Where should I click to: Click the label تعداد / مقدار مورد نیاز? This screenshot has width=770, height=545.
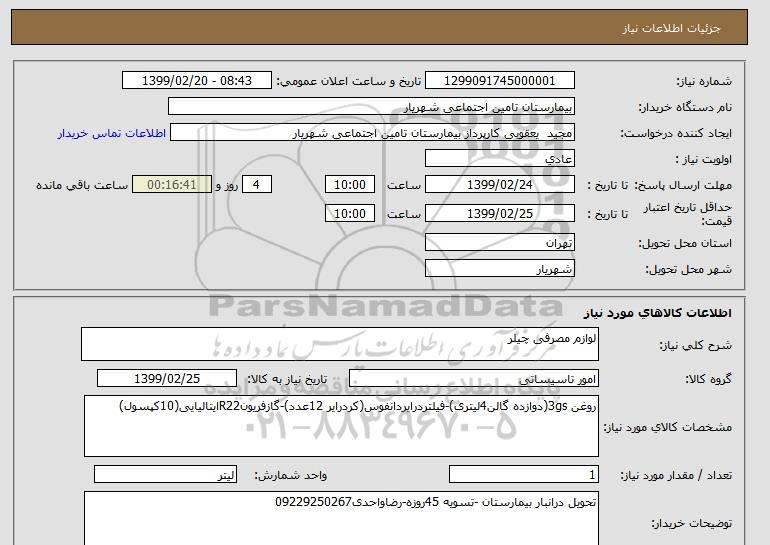pyautogui.click(x=676, y=475)
